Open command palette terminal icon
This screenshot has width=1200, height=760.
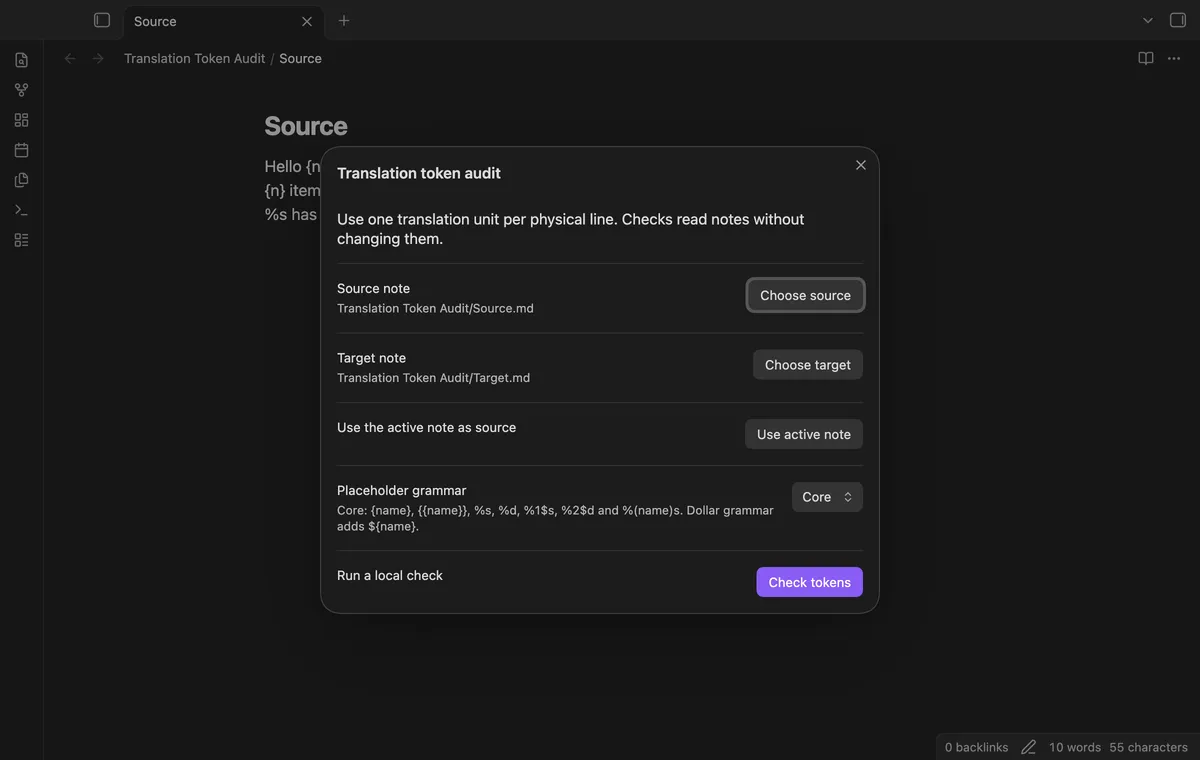pos(21,210)
